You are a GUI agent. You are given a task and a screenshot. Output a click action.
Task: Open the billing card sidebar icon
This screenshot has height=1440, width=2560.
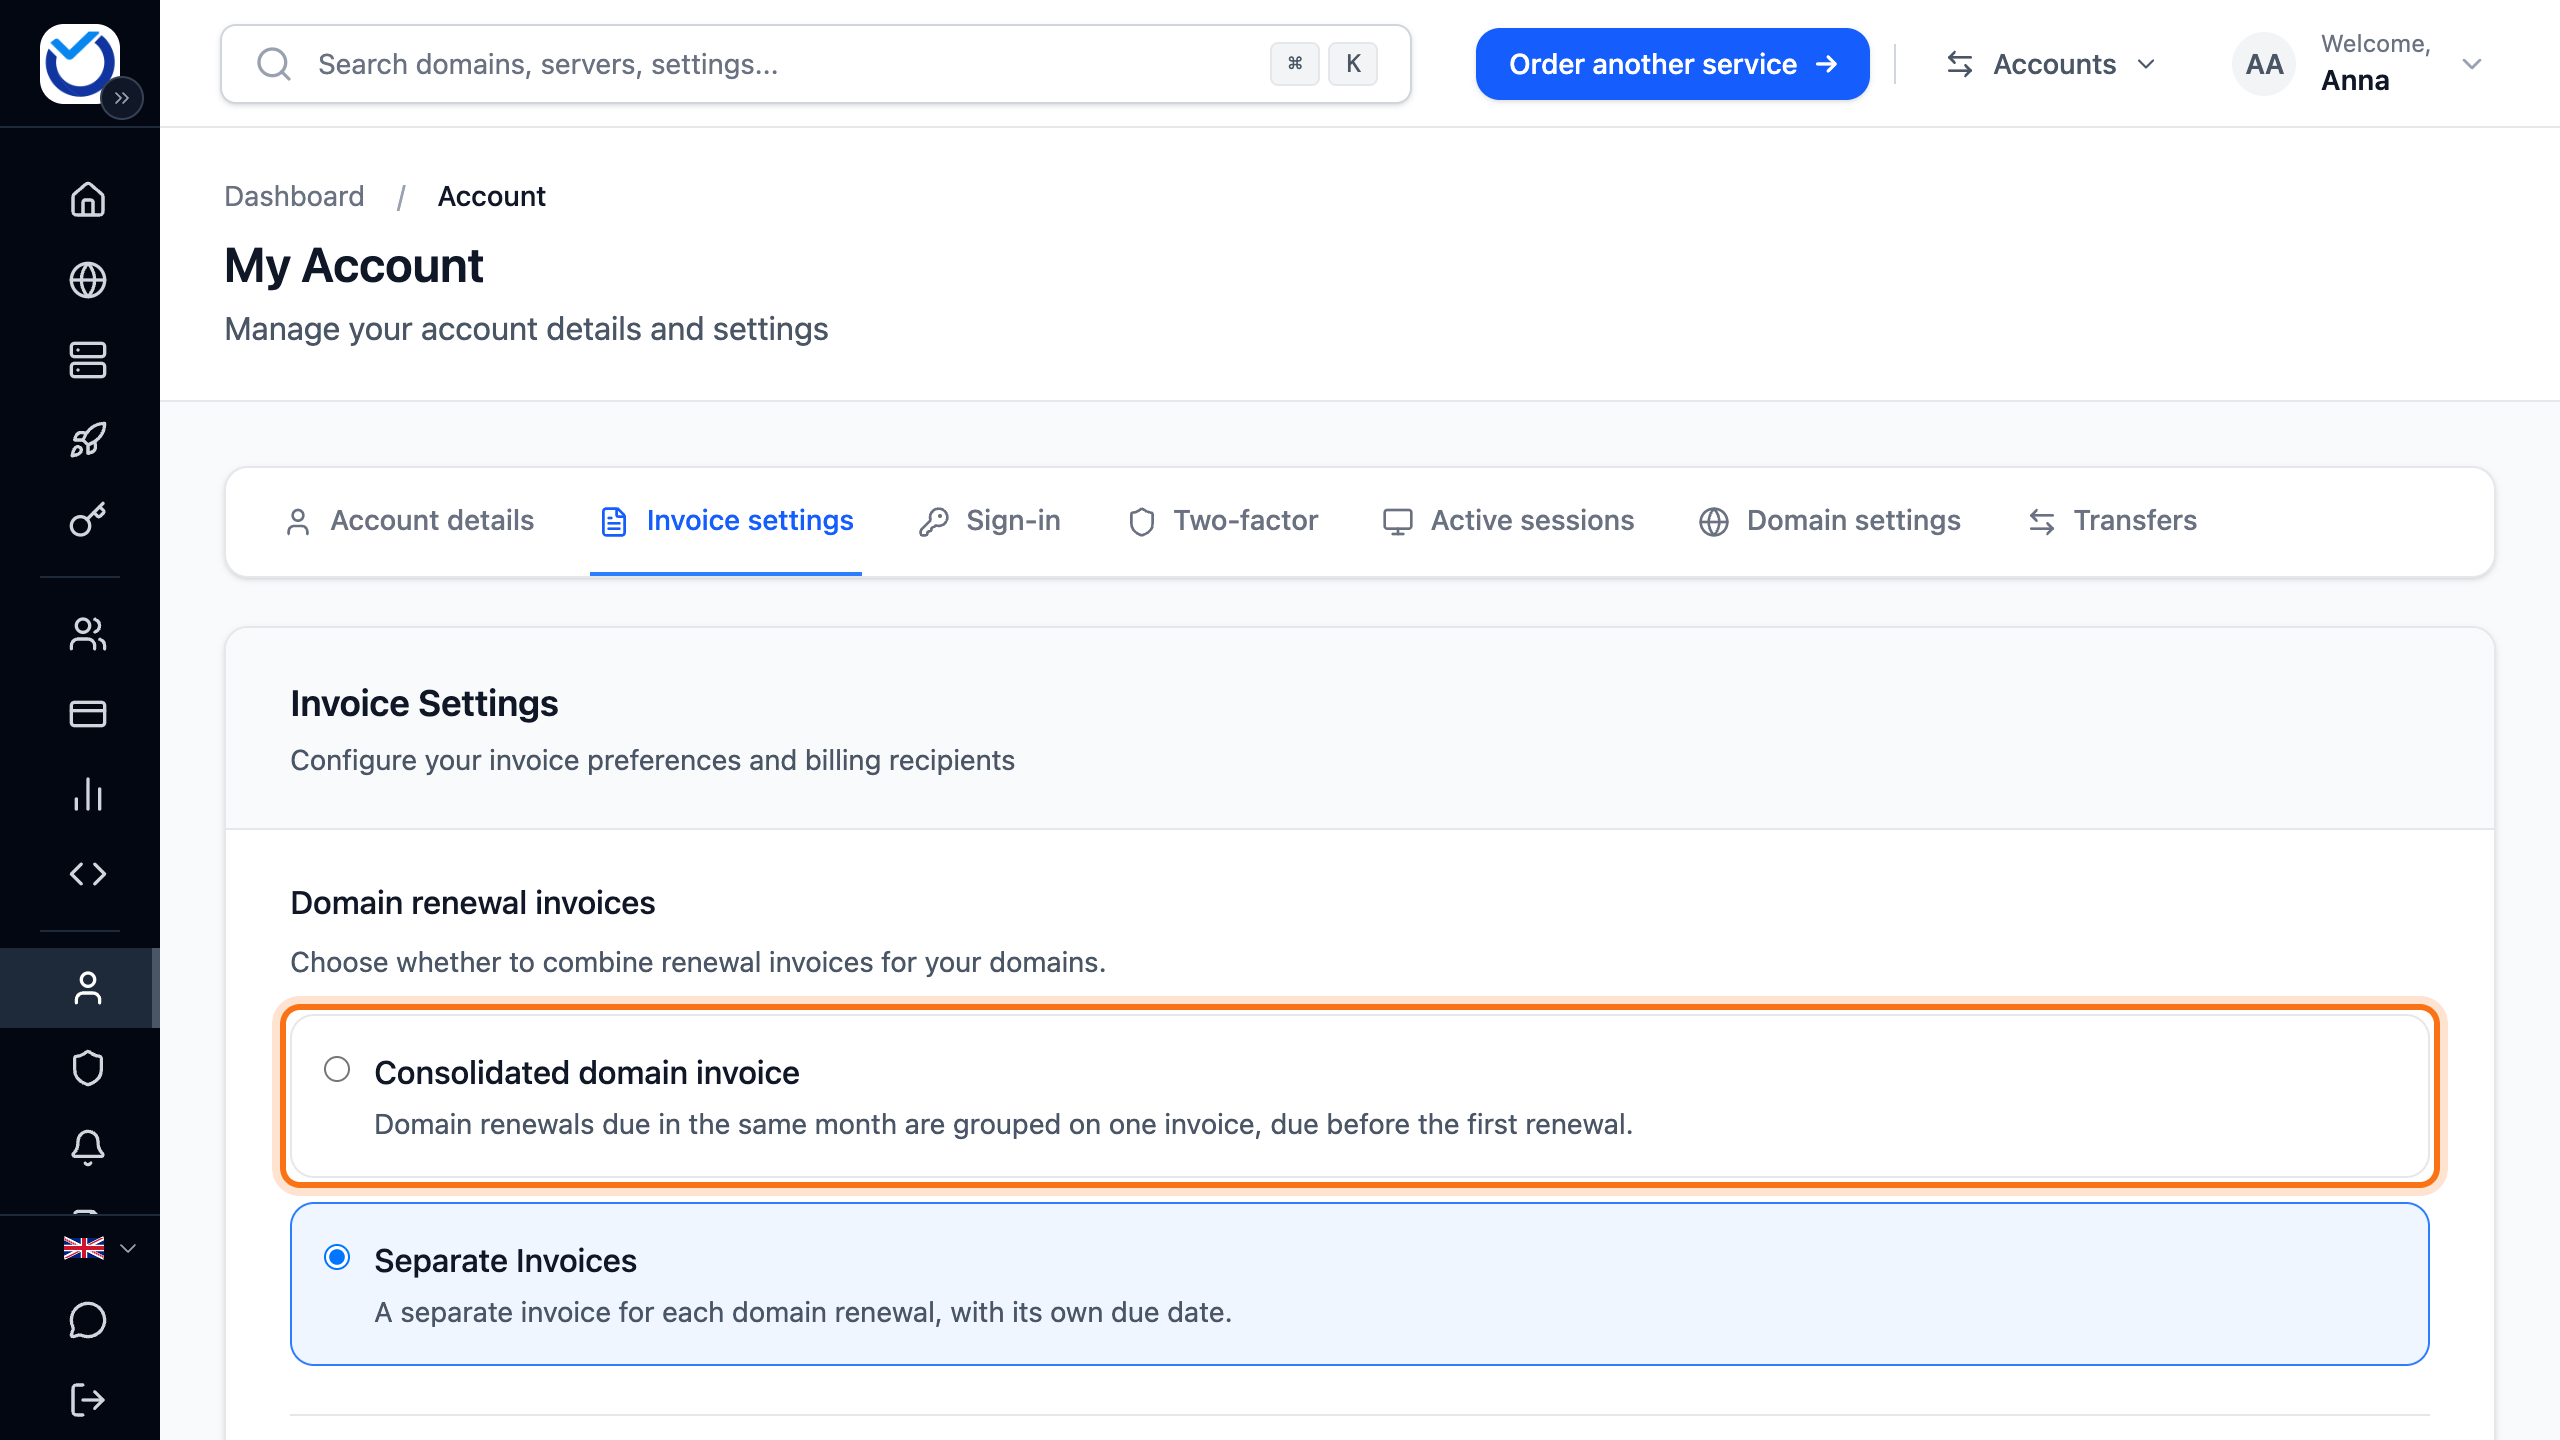click(x=88, y=714)
